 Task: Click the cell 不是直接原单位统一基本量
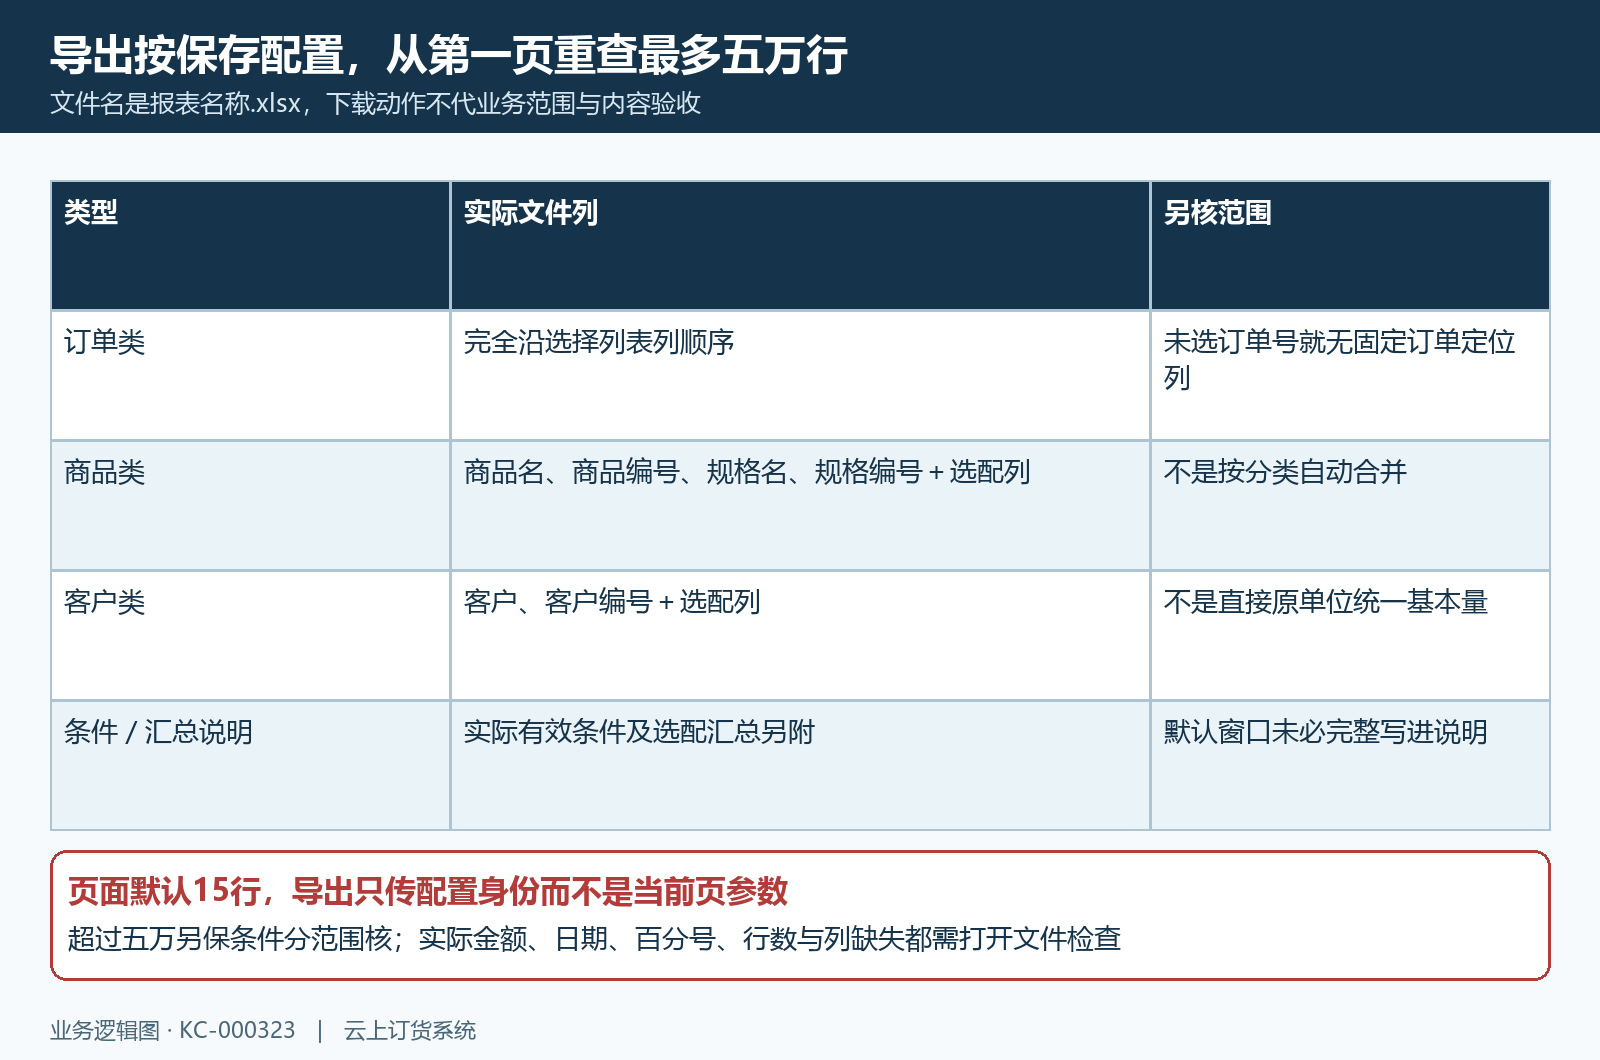(1350, 635)
